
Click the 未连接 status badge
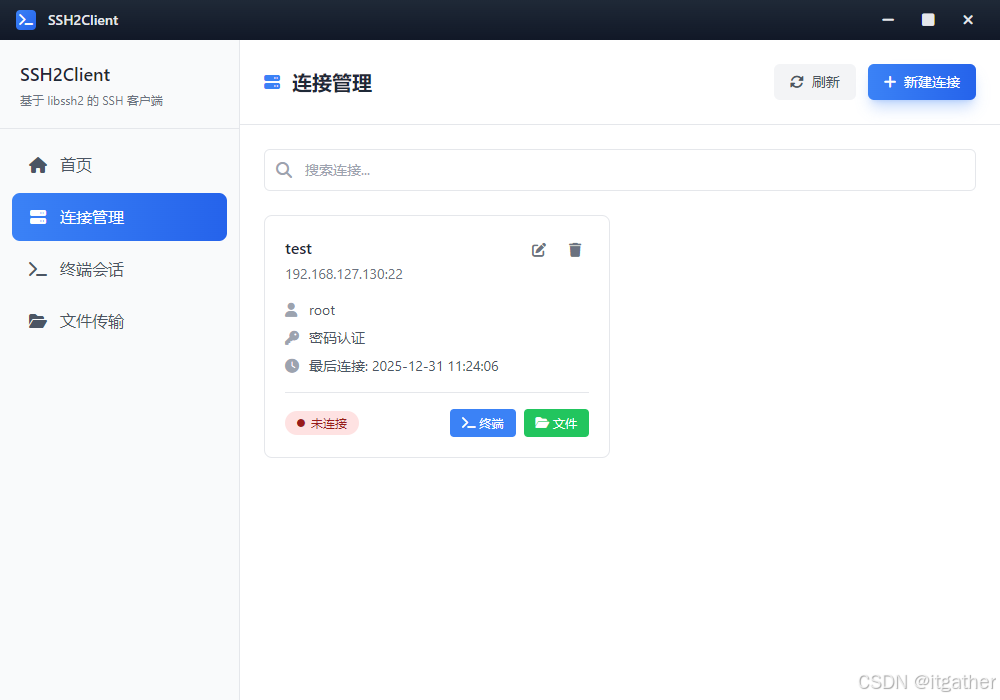[x=322, y=423]
